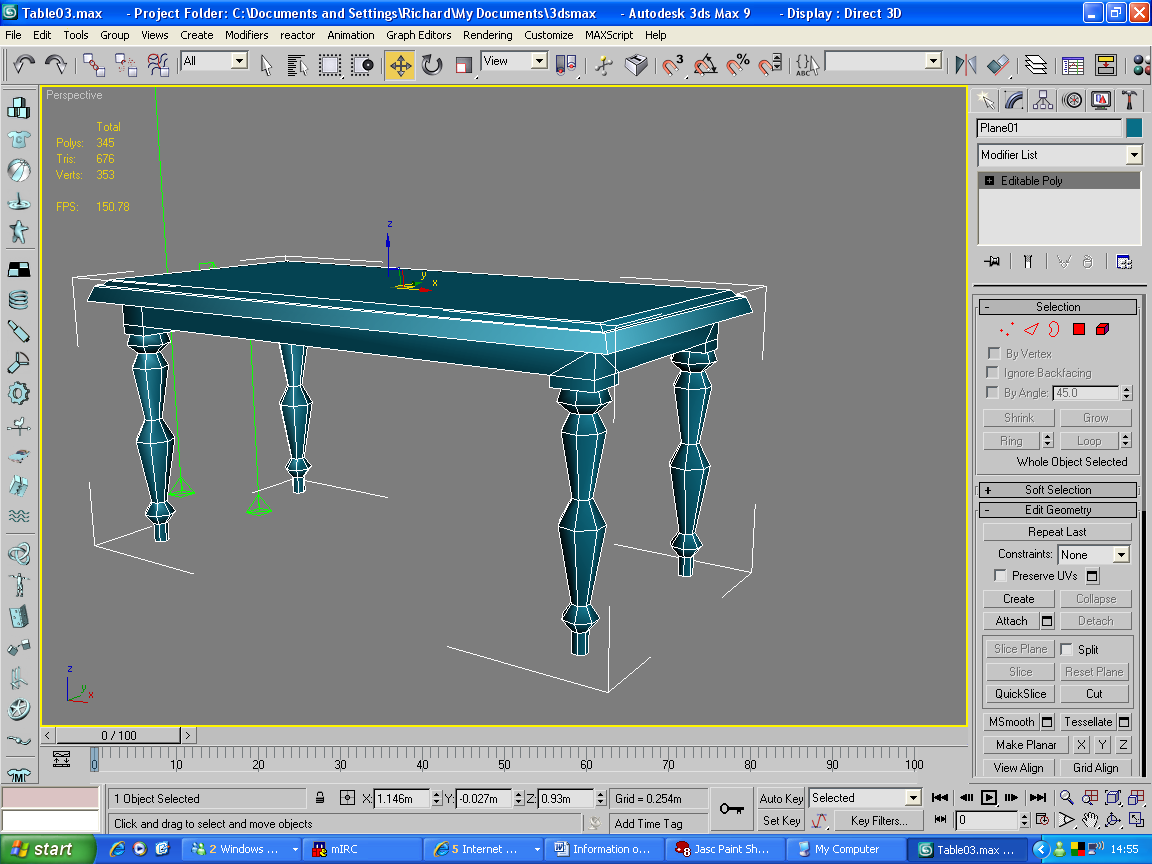This screenshot has height=864, width=1152.
Task: Open the Layer Manager icon
Action: pyautogui.click(x=1036, y=65)
